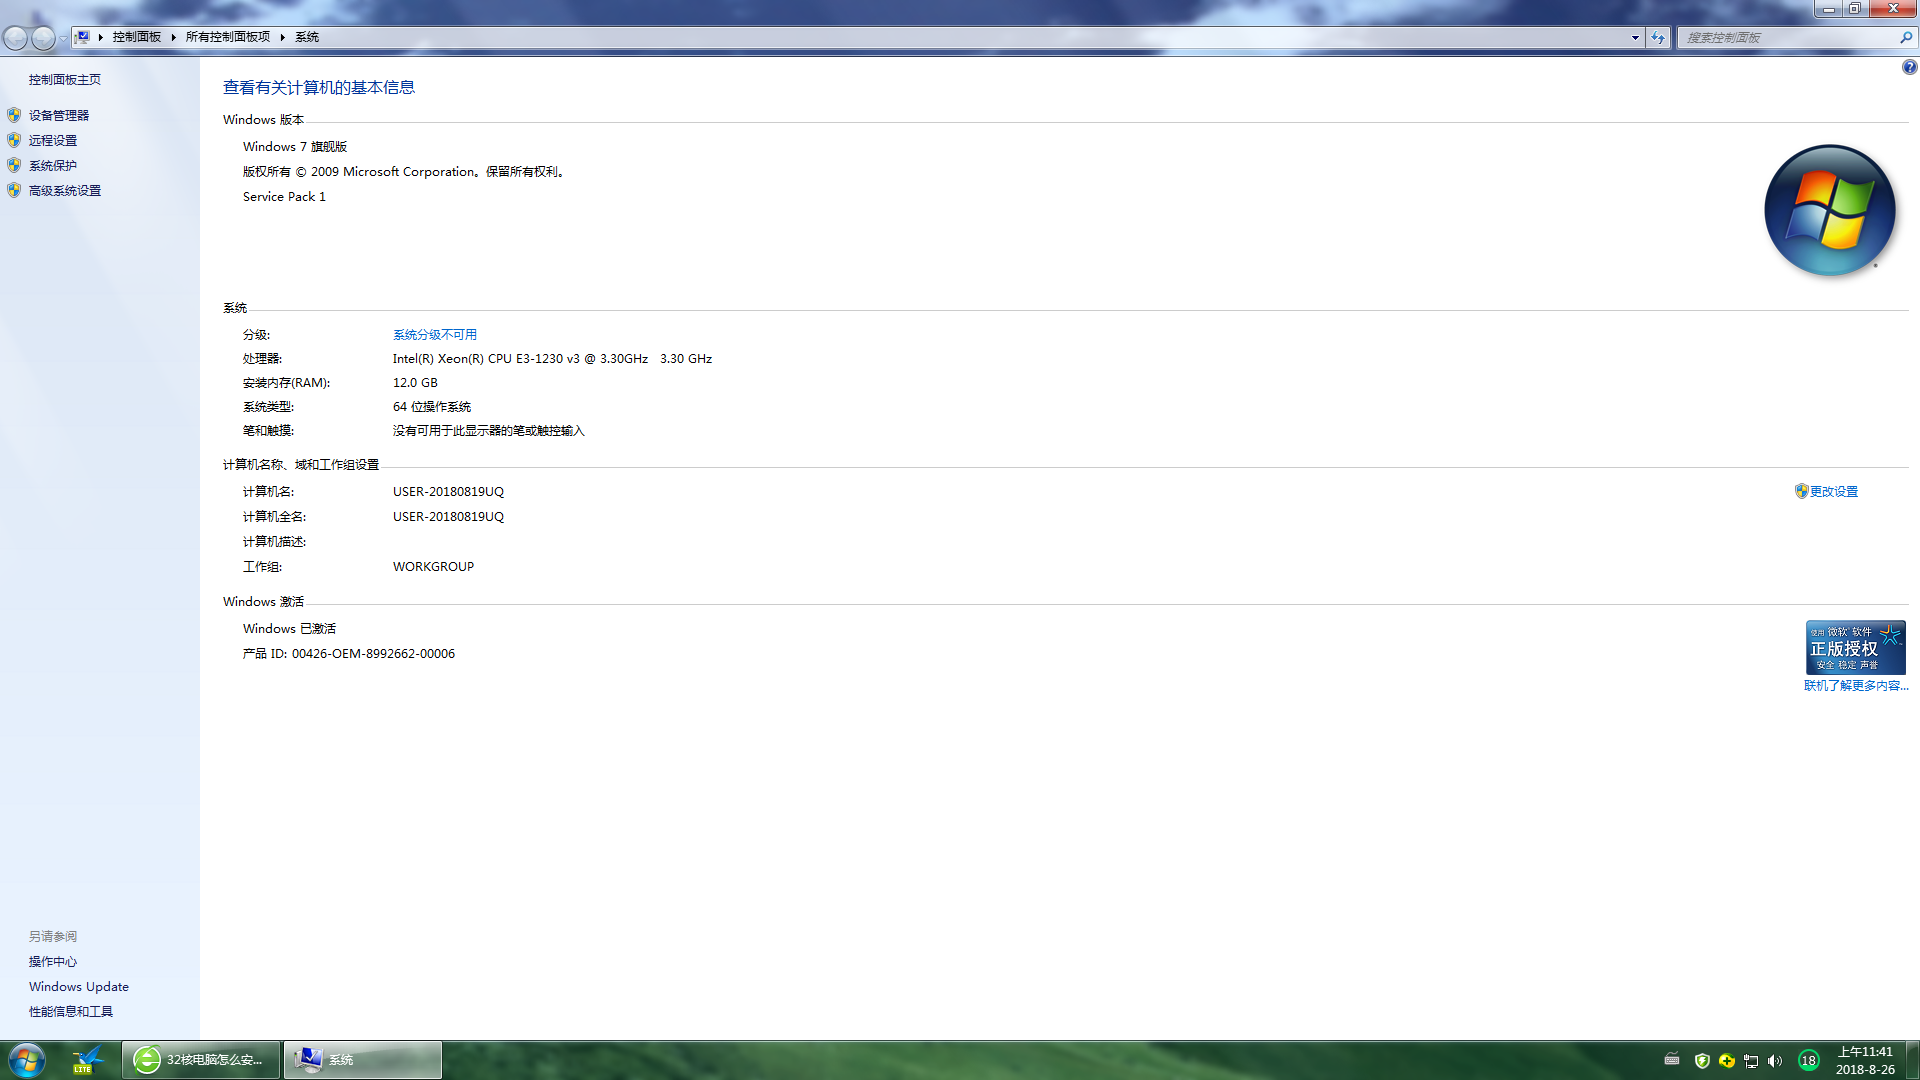
Task: Open 高级系统设置 from the sidebar
Action: click(65, 191)
